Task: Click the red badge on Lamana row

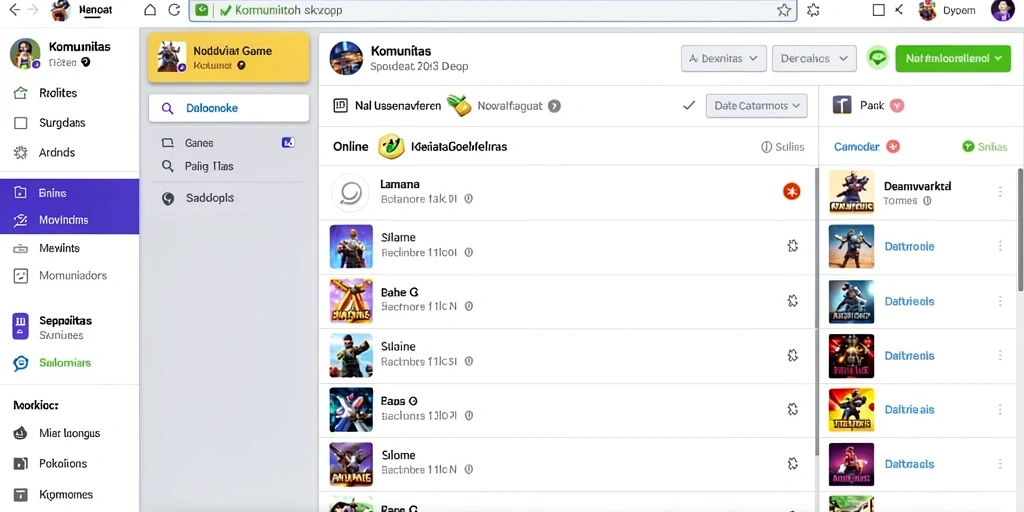Action: 792,191
